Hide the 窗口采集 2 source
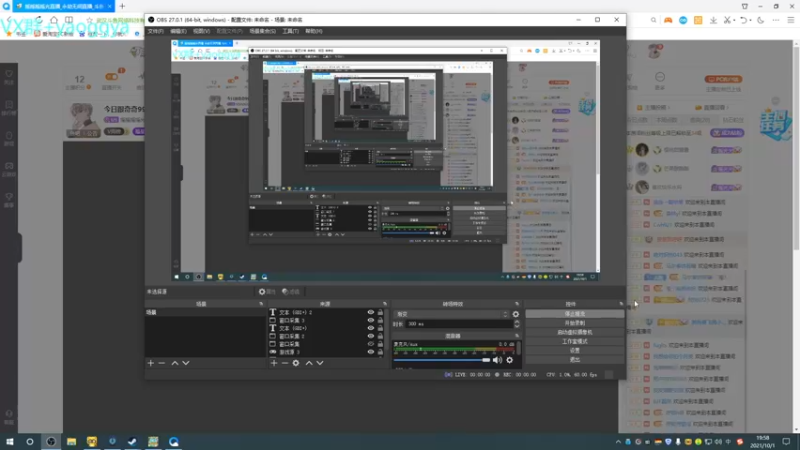This screenshot has height=450, width=800. tap(371, 336)
